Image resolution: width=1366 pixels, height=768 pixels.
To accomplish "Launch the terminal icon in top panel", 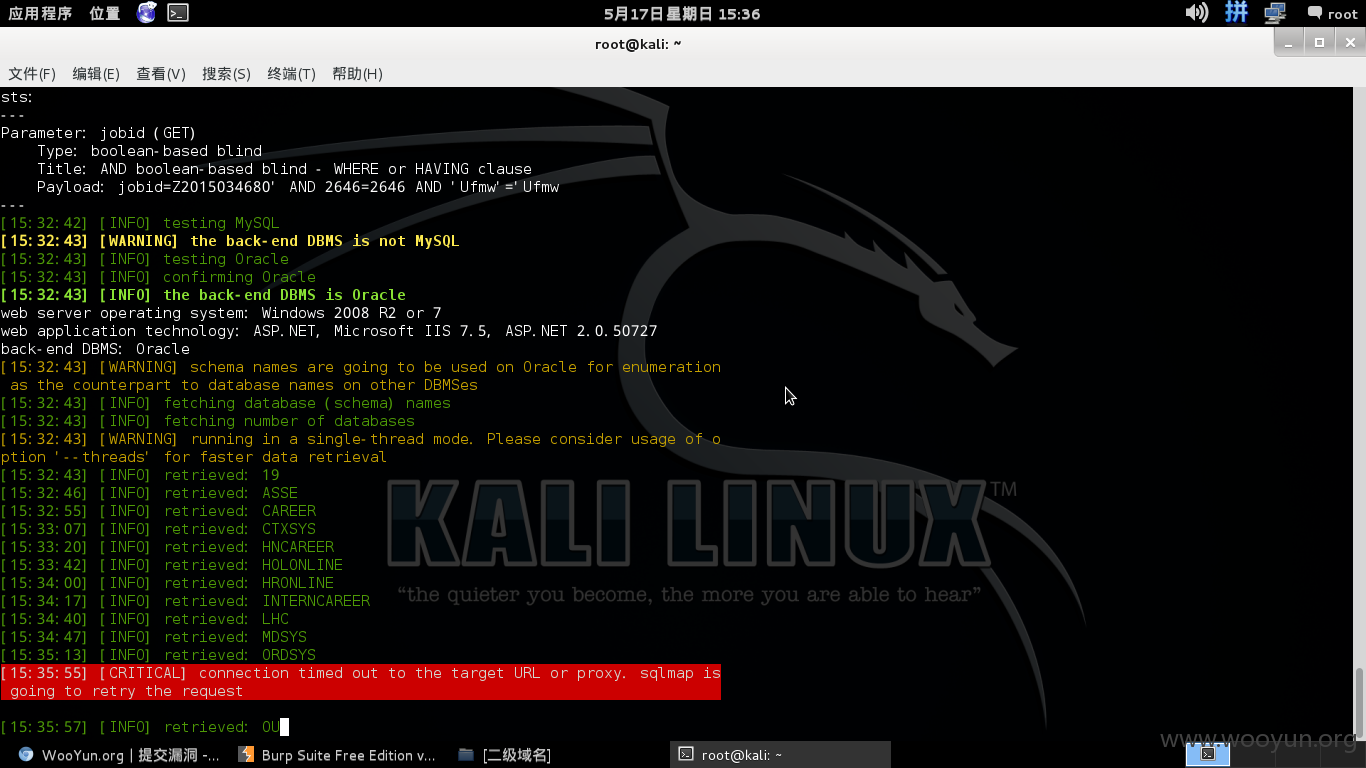I will 178,13.
